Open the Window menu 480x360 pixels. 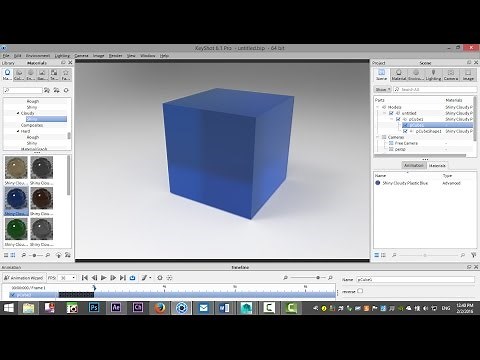point(148,56)
